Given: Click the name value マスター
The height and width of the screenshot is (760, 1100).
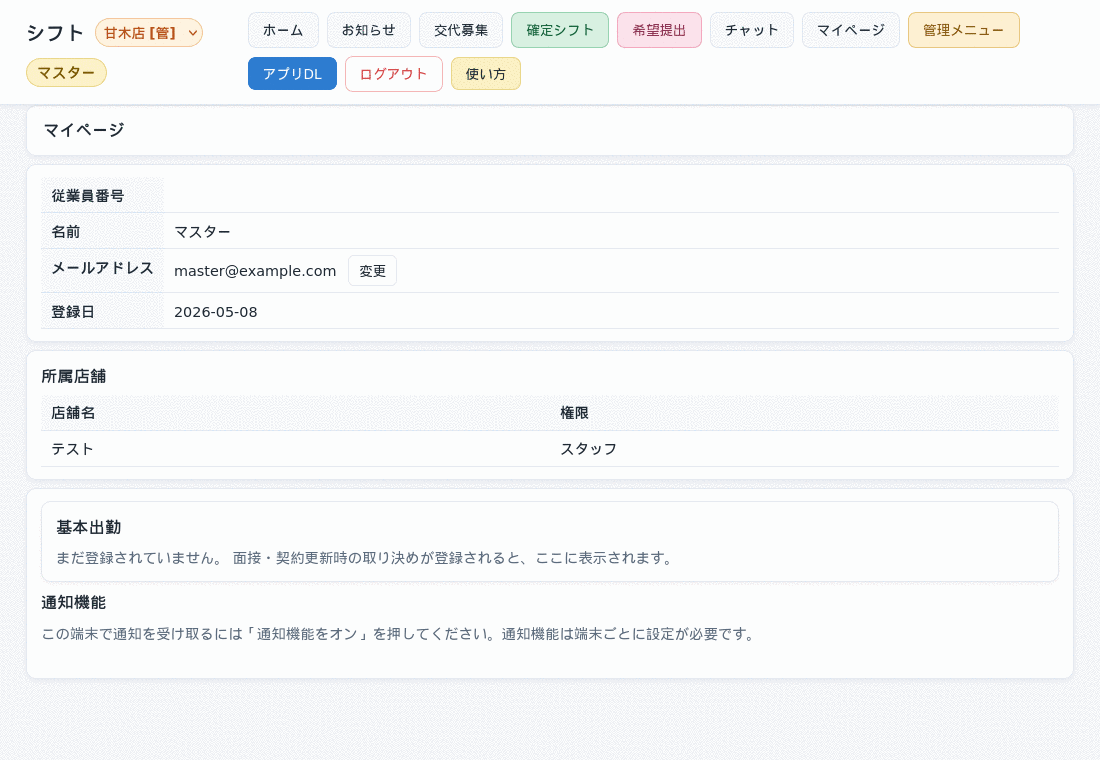Looking at the screenshot, I should (202, 232).
